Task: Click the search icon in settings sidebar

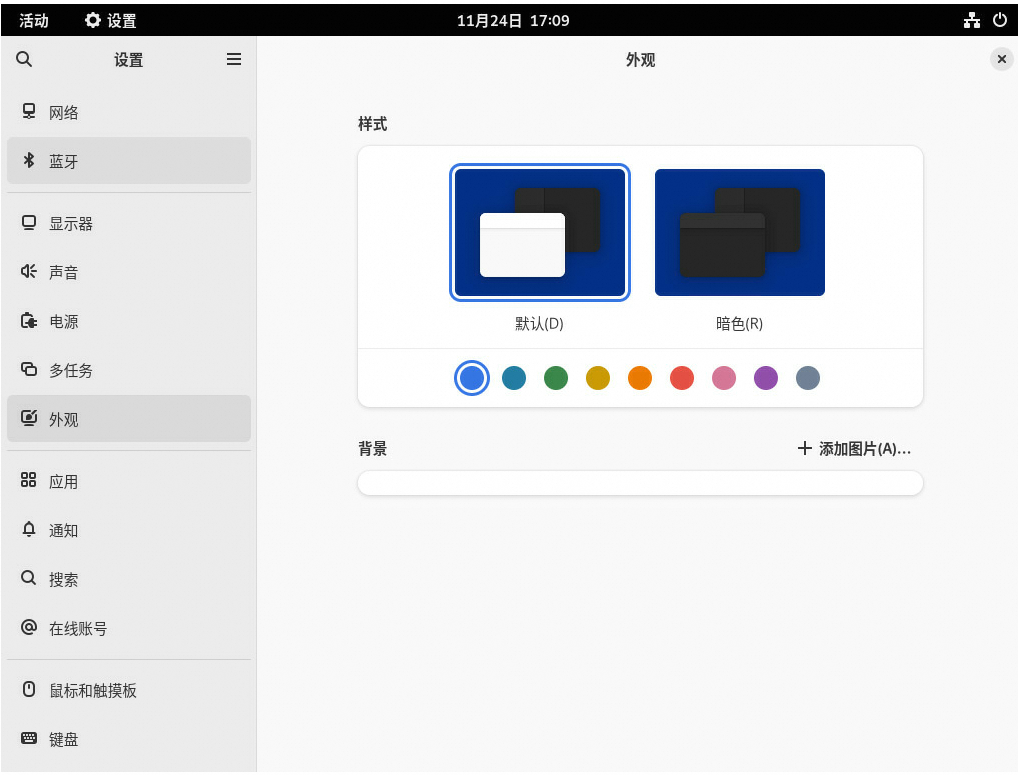Action: (x=24, y=60)
